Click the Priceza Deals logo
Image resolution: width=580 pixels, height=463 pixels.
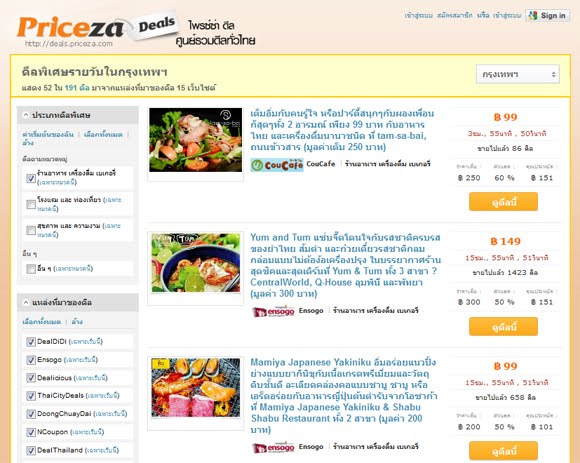pyautogui.click(x=97, y=29)
